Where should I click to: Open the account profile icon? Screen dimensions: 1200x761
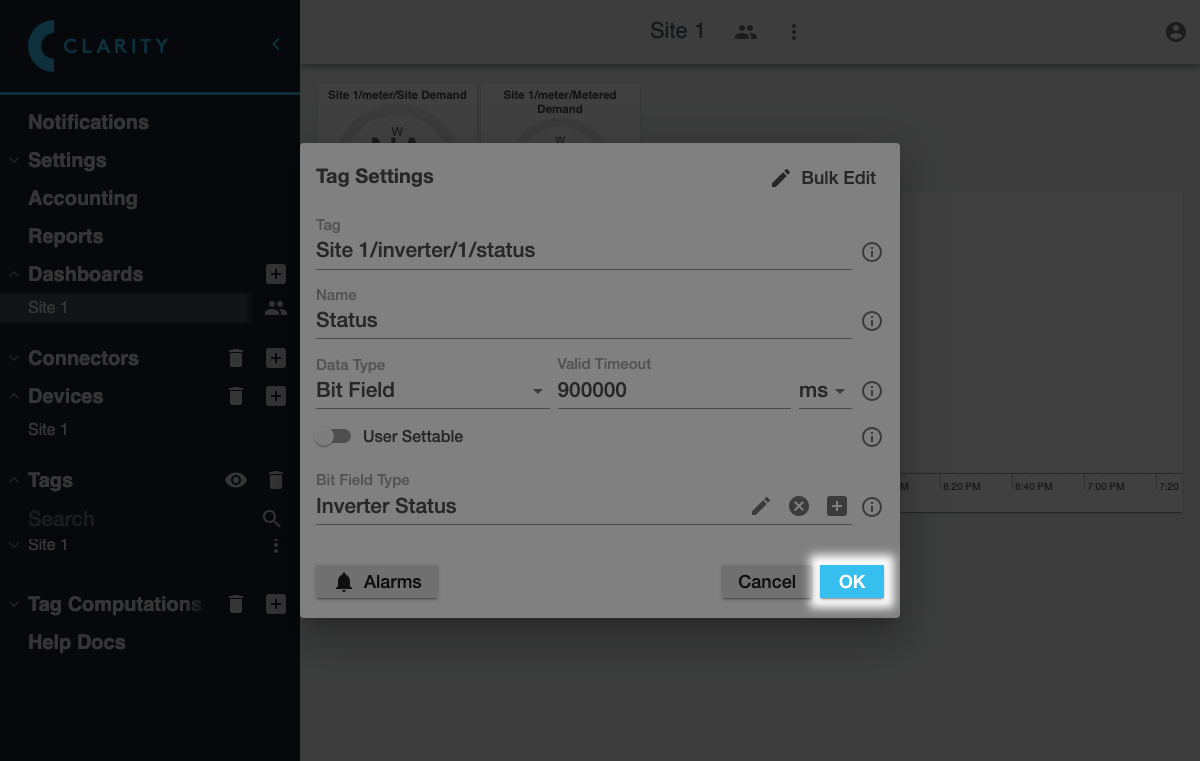(x=1176, y=32)
